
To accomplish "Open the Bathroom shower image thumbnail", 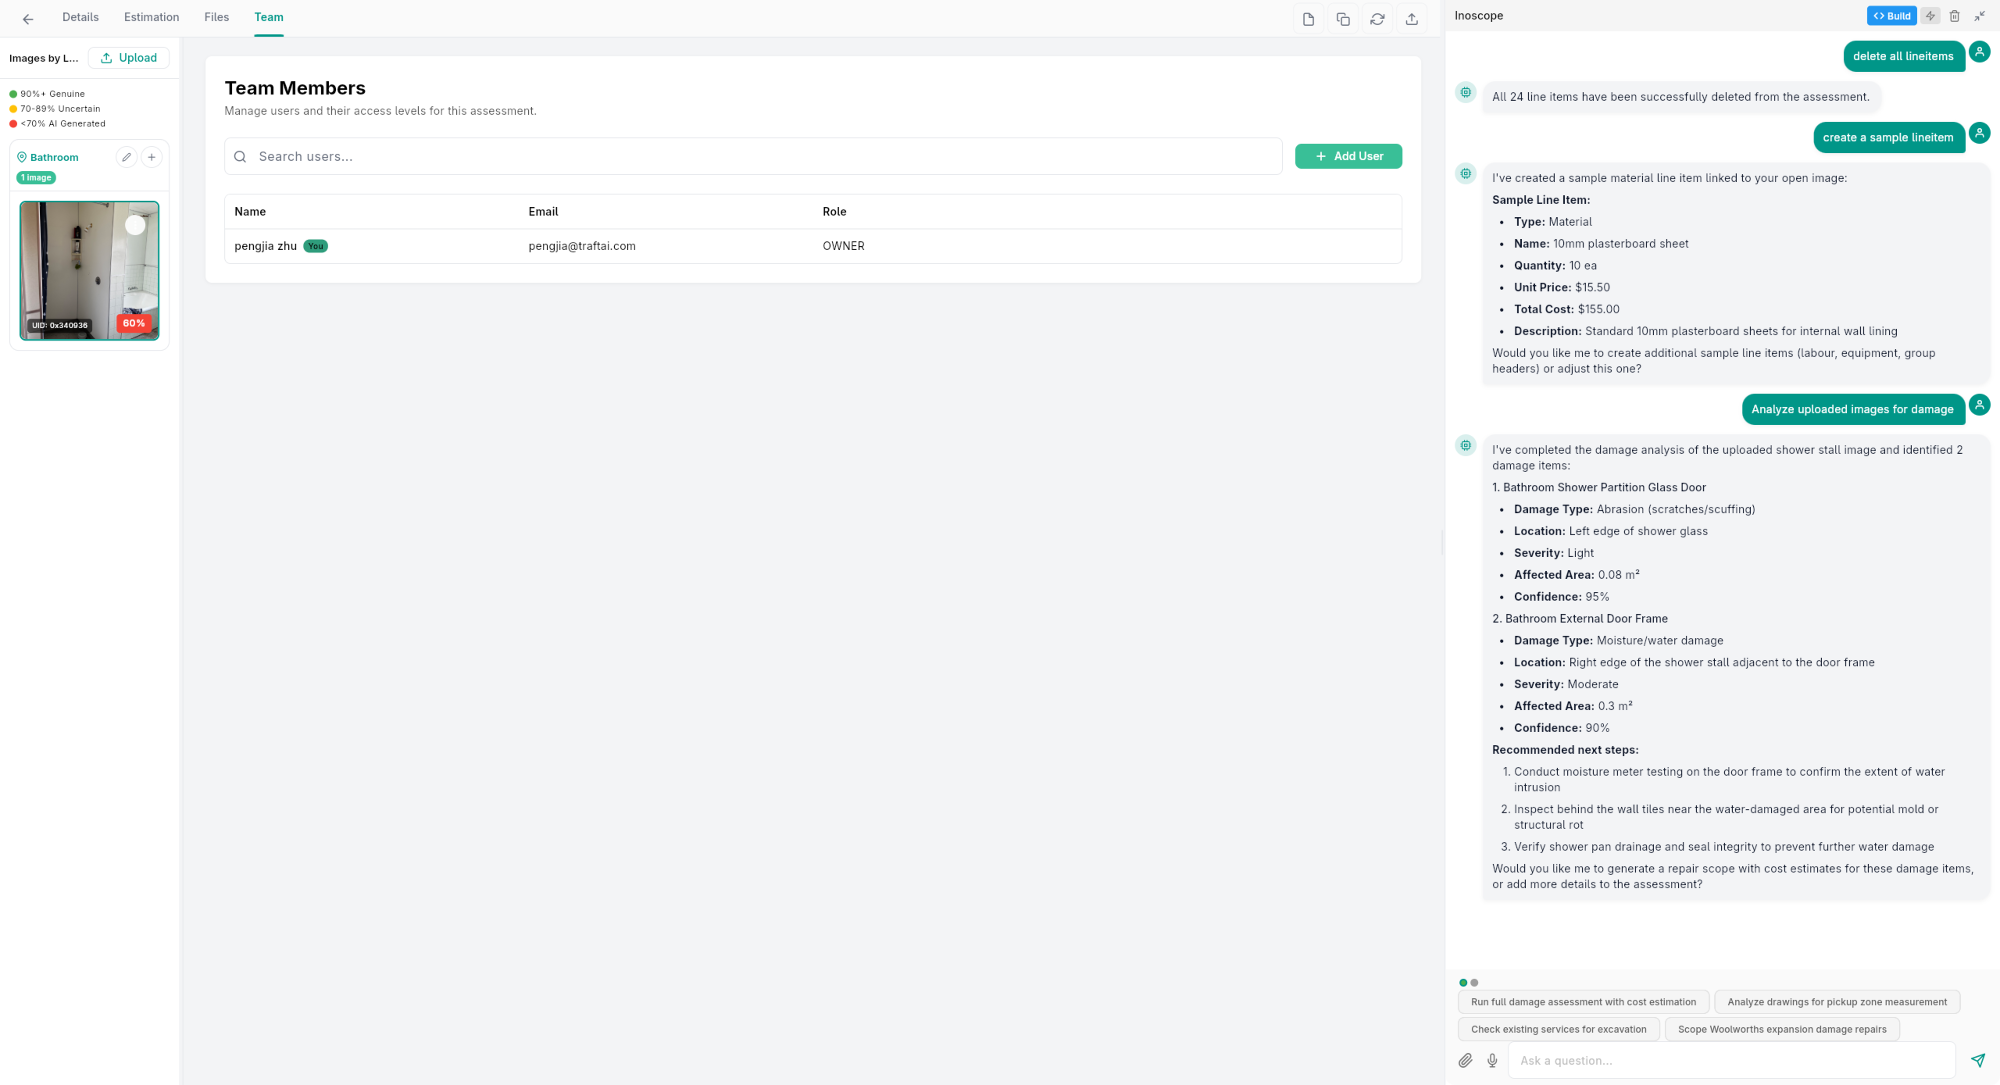I will (89, 270).
